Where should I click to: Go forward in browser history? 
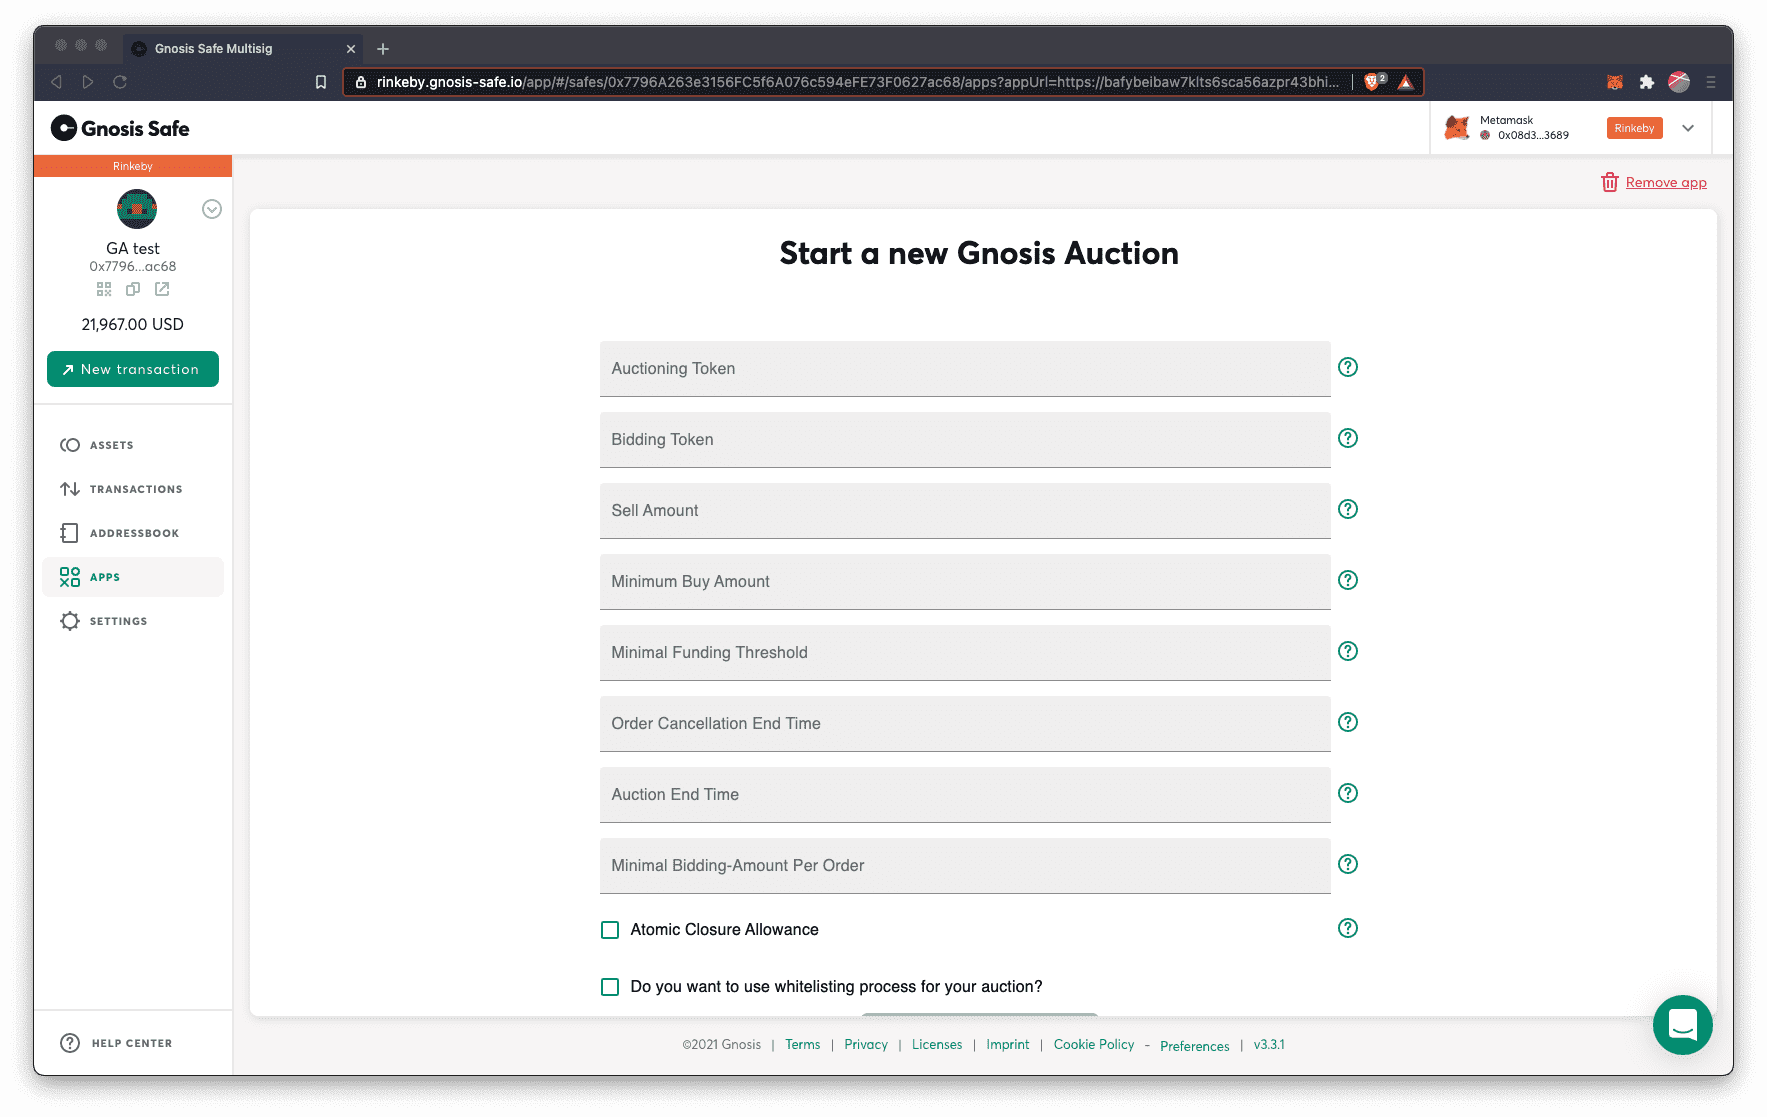[88, 82]
